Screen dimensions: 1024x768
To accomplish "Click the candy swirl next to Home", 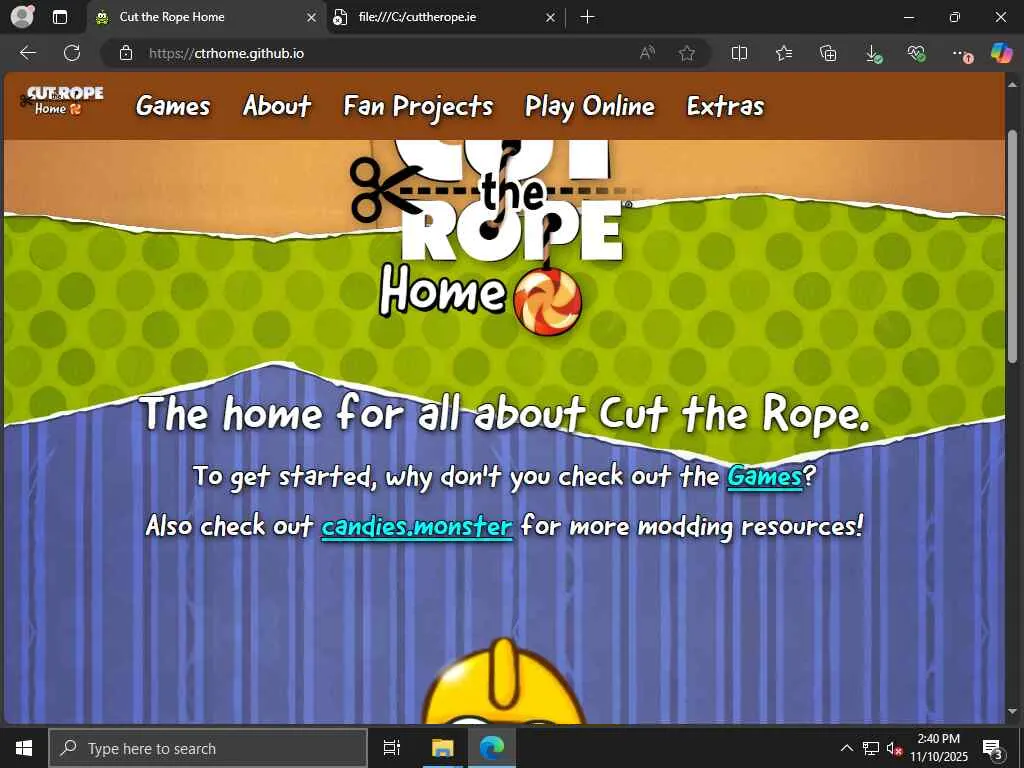I will 547,302.
